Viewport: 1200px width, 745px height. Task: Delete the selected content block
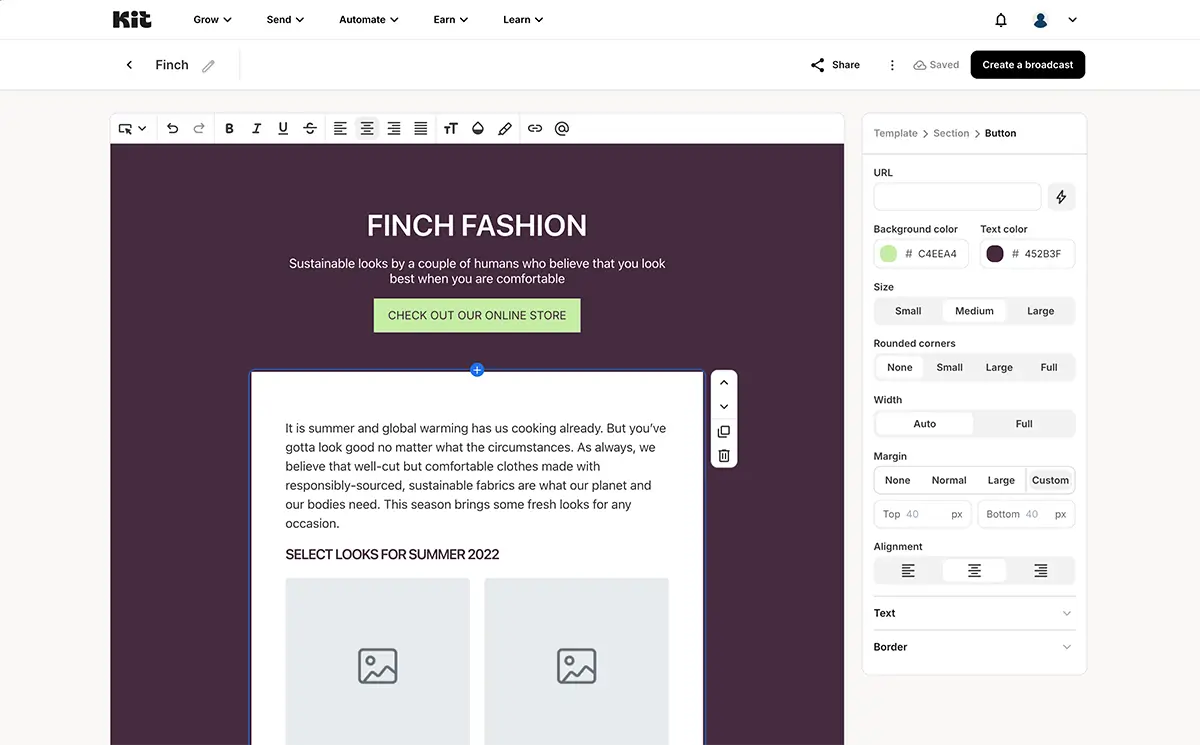(723, 455)
